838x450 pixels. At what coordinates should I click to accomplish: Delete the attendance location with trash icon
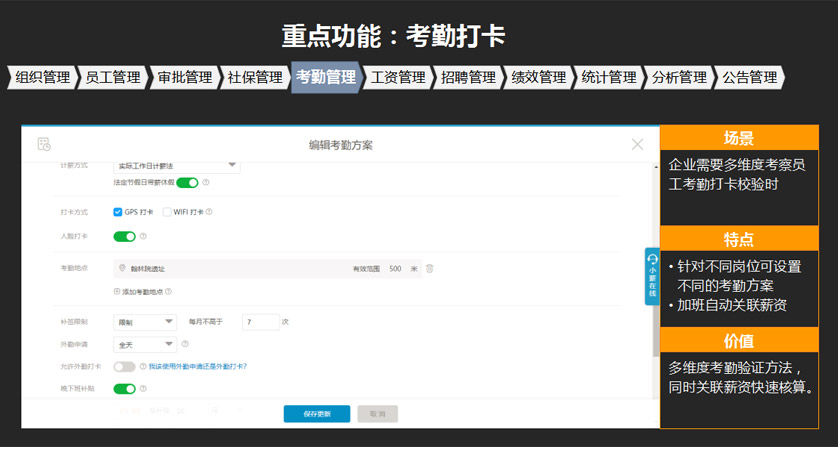[430, 269]
